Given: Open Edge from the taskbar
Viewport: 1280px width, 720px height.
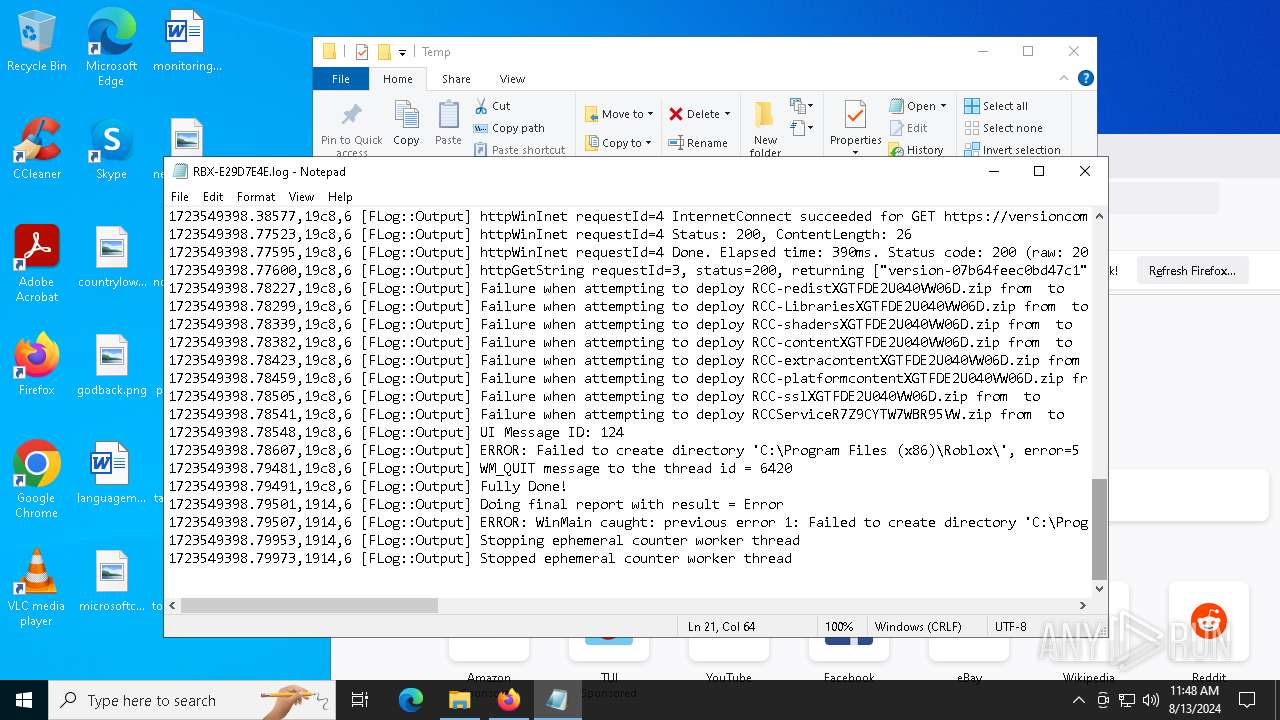Looking at the screenshot, I should 411,700.
